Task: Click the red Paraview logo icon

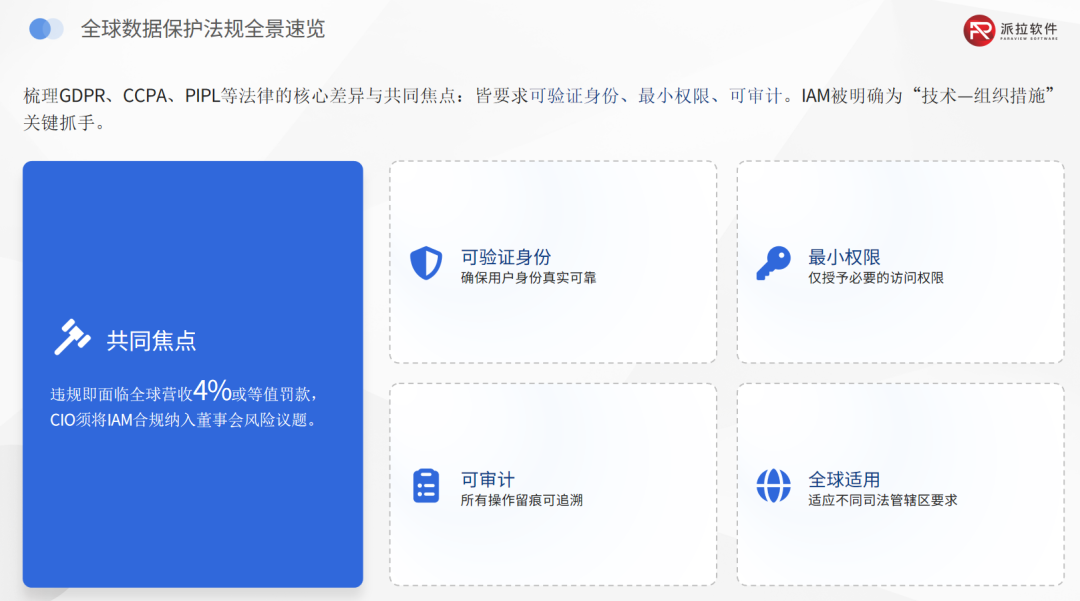Action: pos(979,30)
